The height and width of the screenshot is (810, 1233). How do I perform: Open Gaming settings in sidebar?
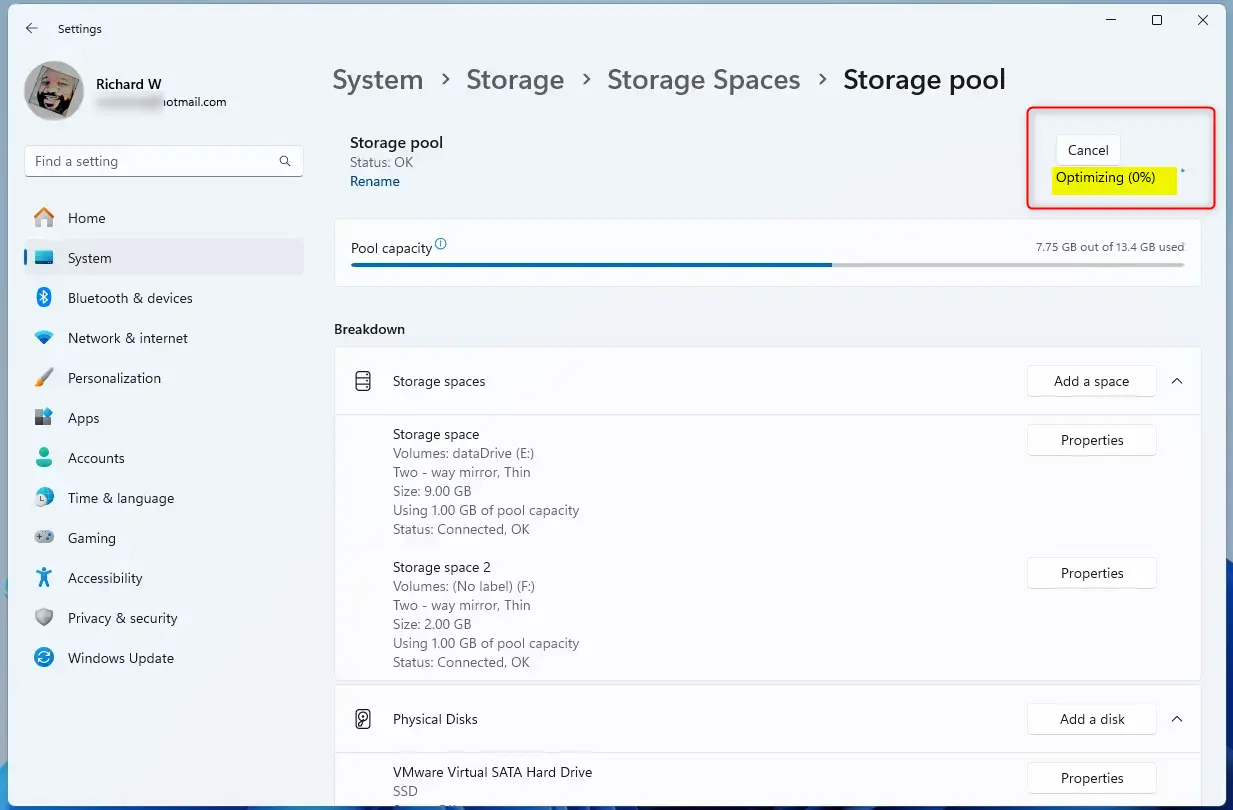click(x=92, y=538)
